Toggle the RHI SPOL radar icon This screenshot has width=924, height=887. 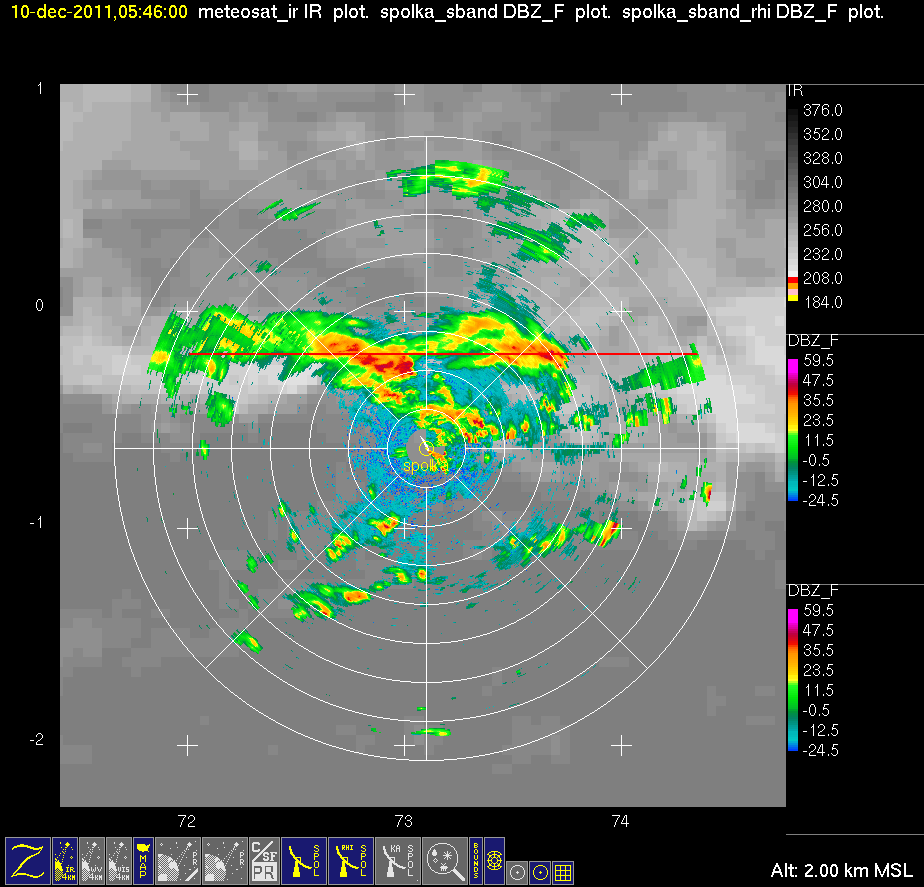point(353,860)
